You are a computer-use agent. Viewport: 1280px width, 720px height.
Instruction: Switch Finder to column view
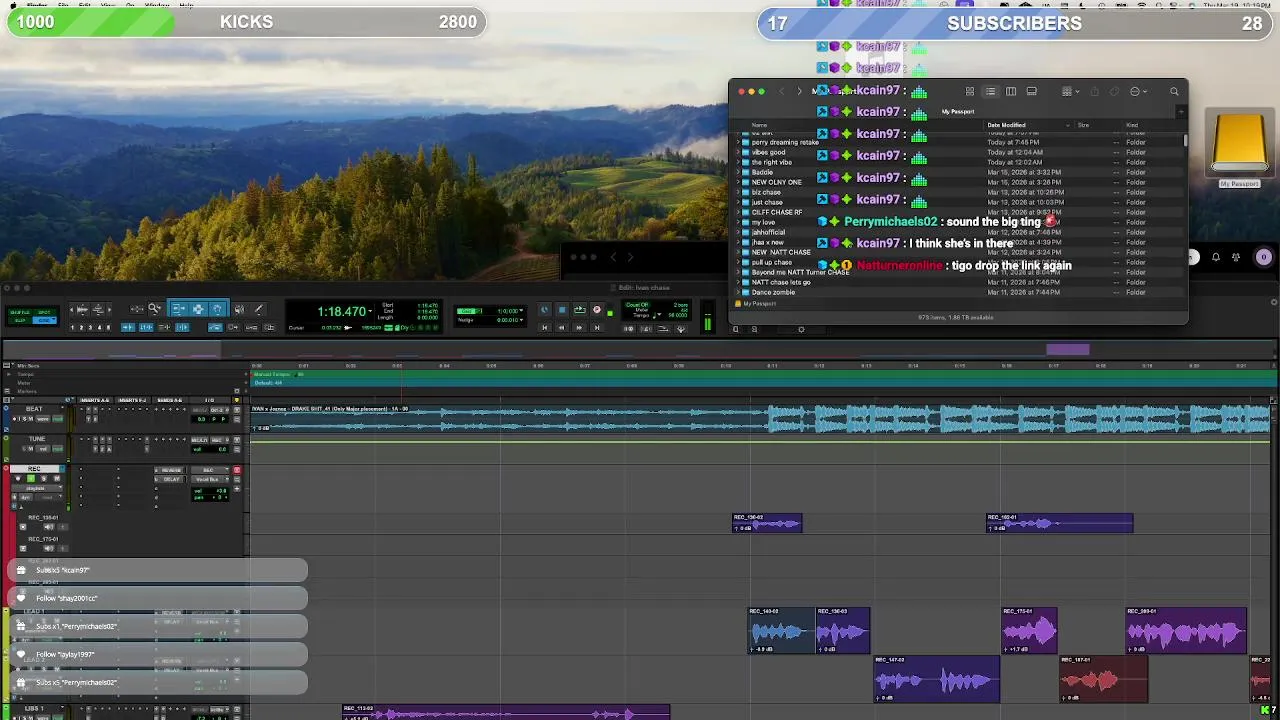click(1011, 92)
